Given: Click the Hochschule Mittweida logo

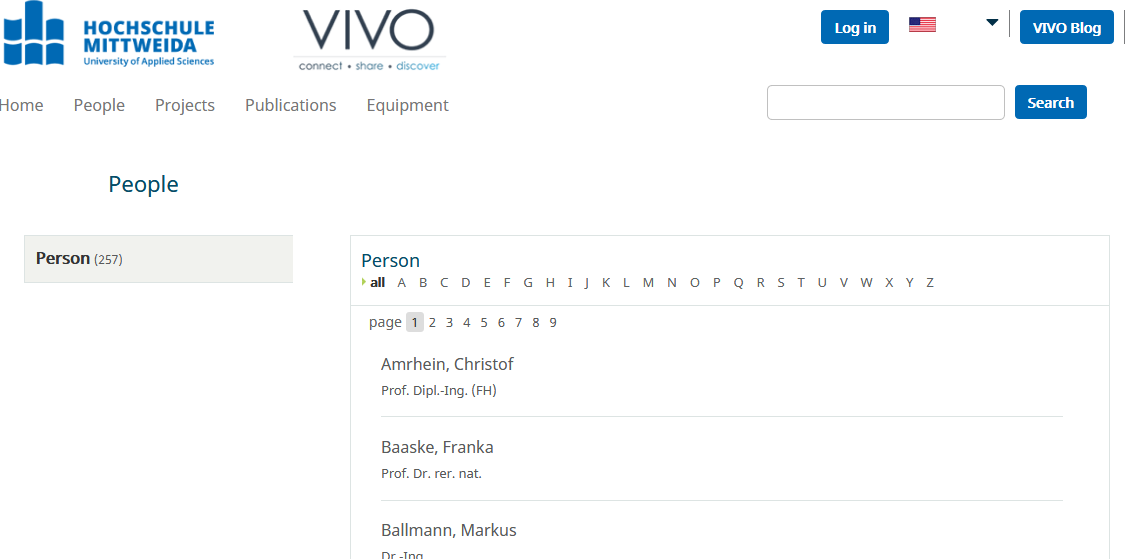Looking at the screenshot, I should (x=108, y=34).
